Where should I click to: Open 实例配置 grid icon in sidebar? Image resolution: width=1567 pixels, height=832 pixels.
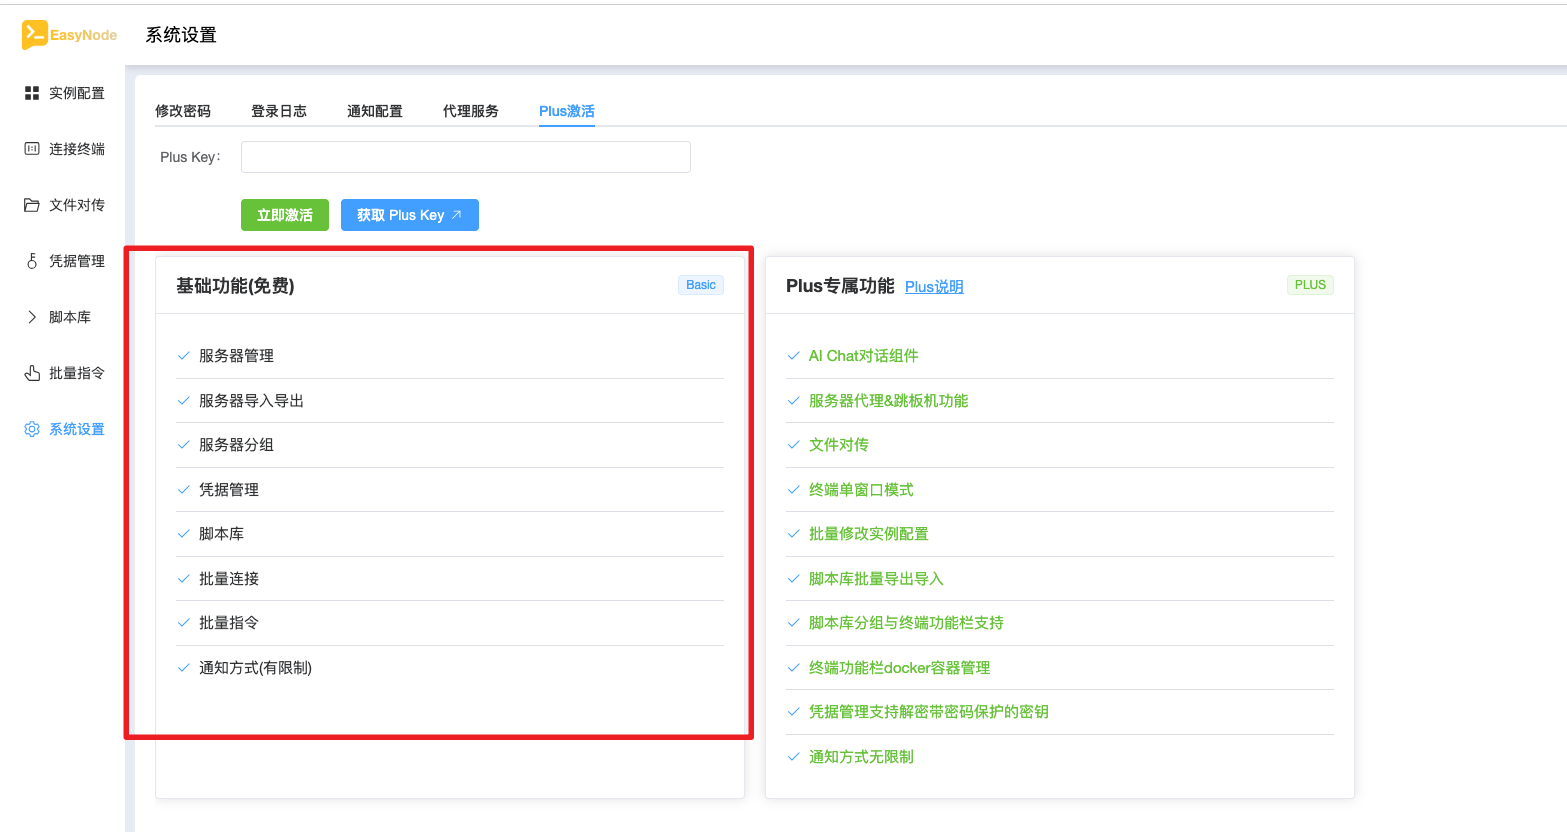(32, 93)
